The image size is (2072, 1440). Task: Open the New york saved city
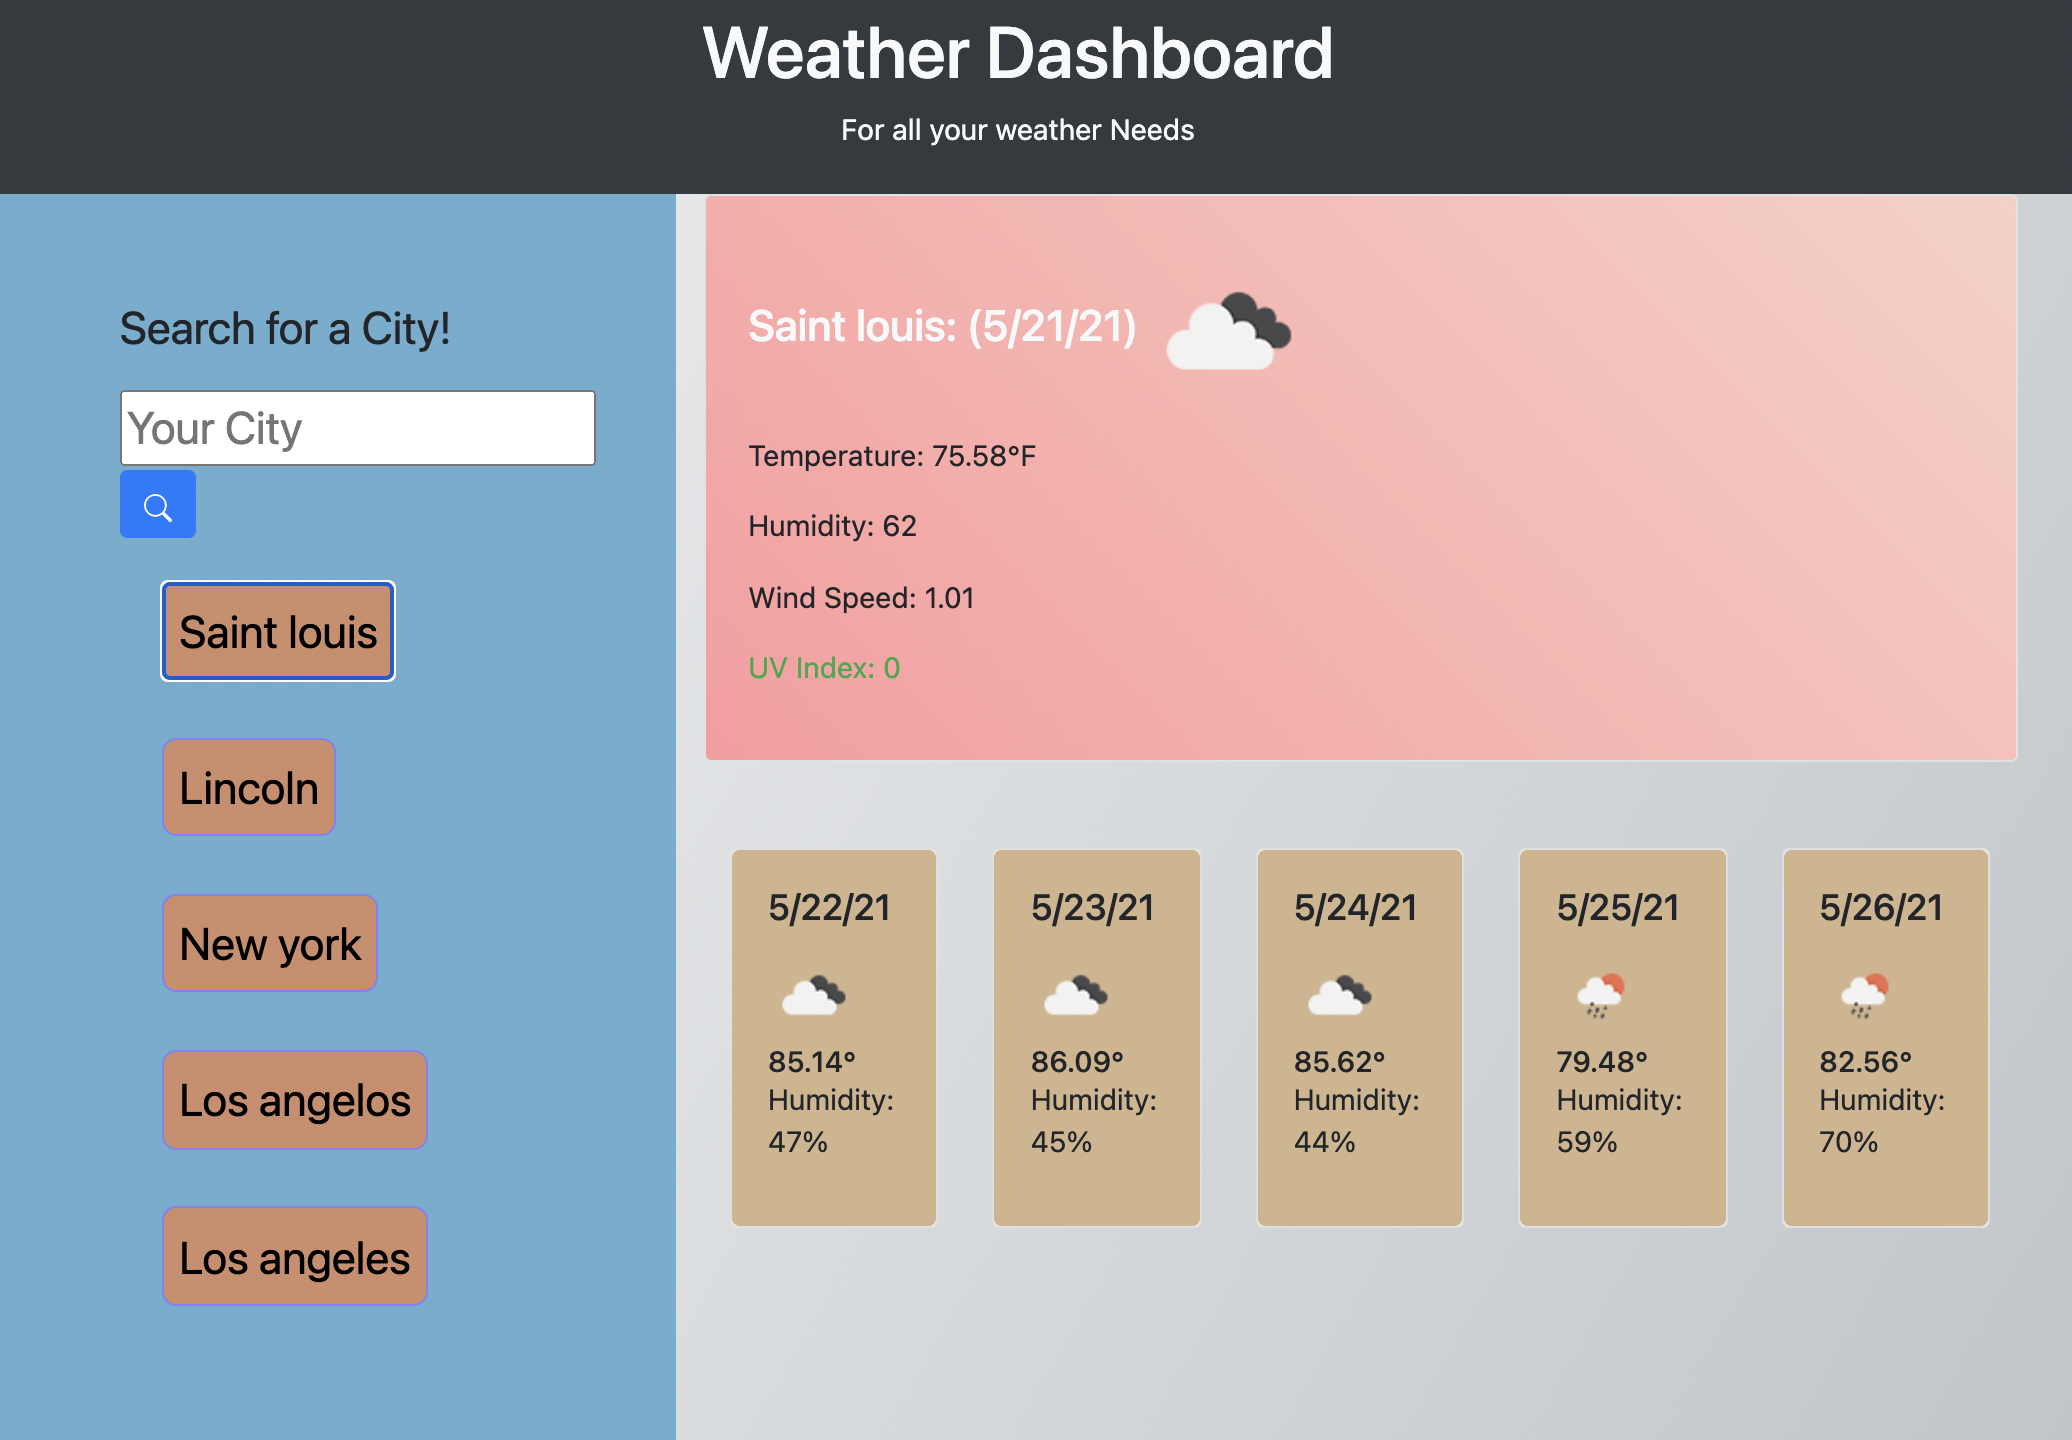[270, 944]
